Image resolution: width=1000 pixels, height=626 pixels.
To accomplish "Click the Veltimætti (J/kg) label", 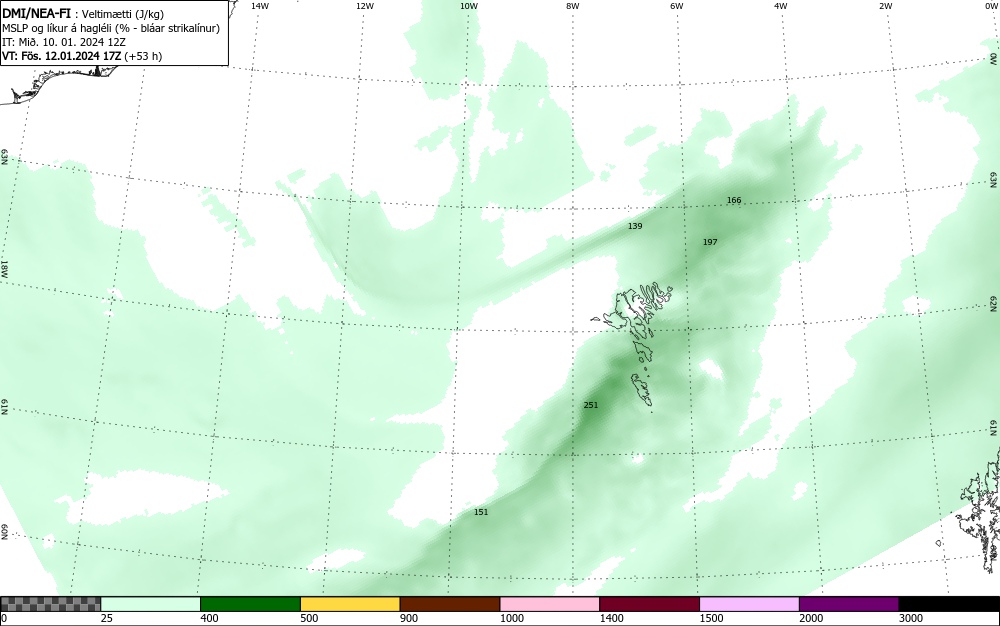I will coord(123,14).
